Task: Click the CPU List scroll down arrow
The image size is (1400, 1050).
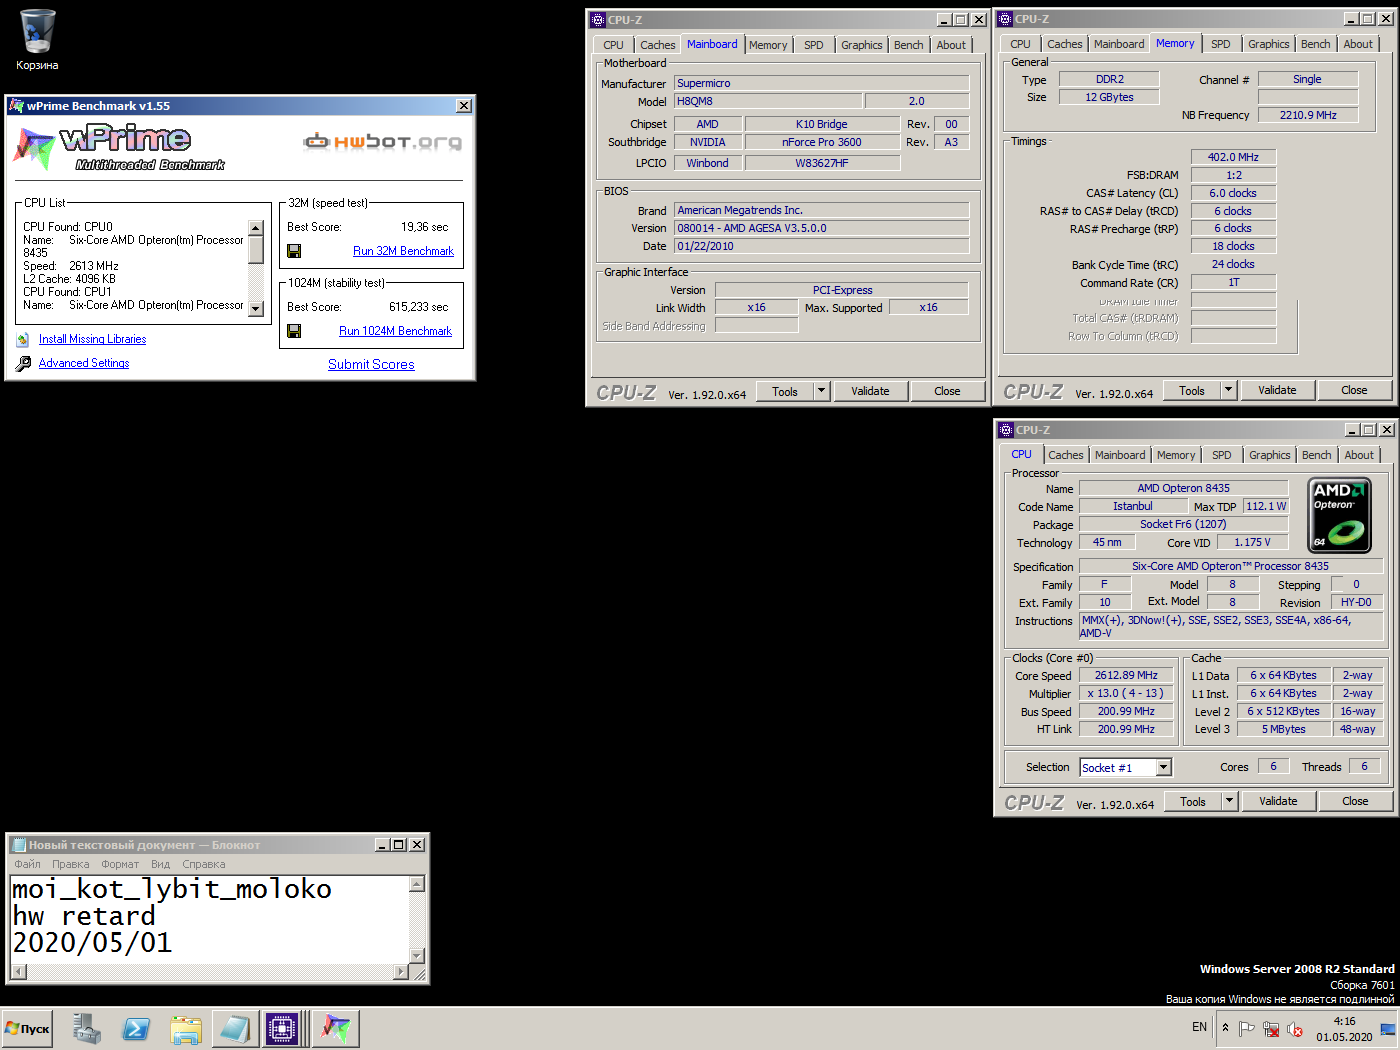Action: pyautogui.click(x=256, y=309)
